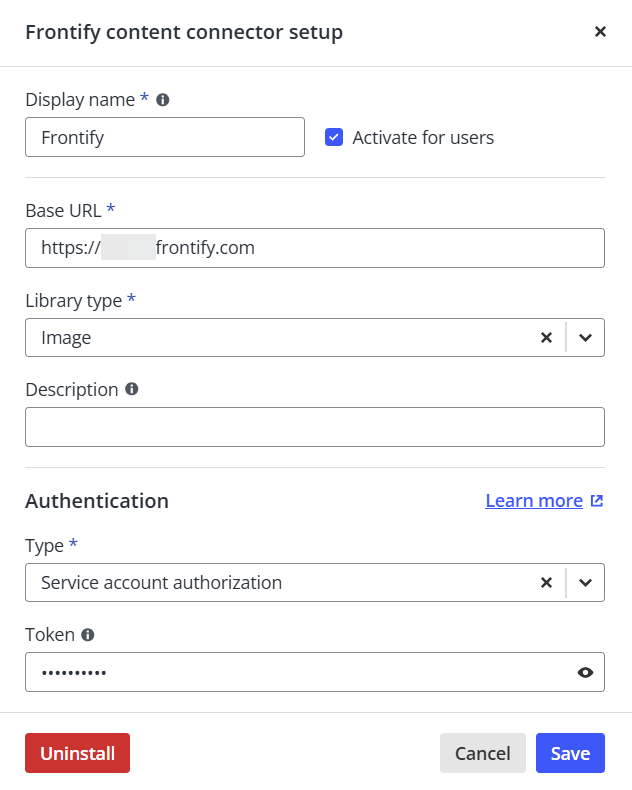Click the Base URL input field
The image size is (632, 790).
315,248
